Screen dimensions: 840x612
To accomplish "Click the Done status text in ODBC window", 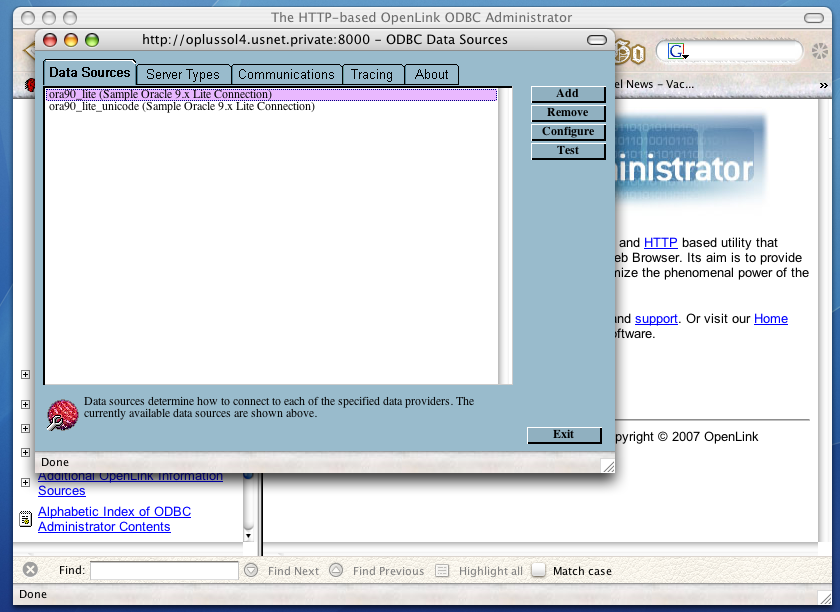I will [55, 462].
